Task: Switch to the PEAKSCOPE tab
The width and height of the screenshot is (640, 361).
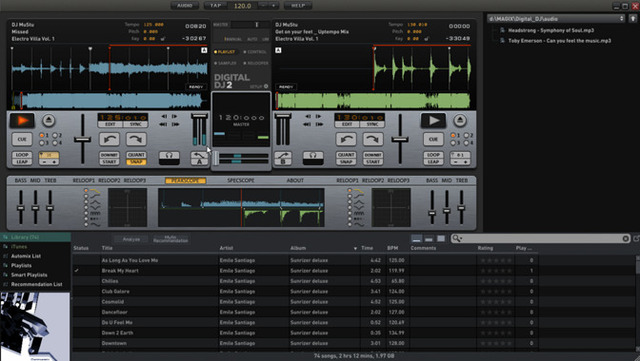Action: click(x=186, y=180)
